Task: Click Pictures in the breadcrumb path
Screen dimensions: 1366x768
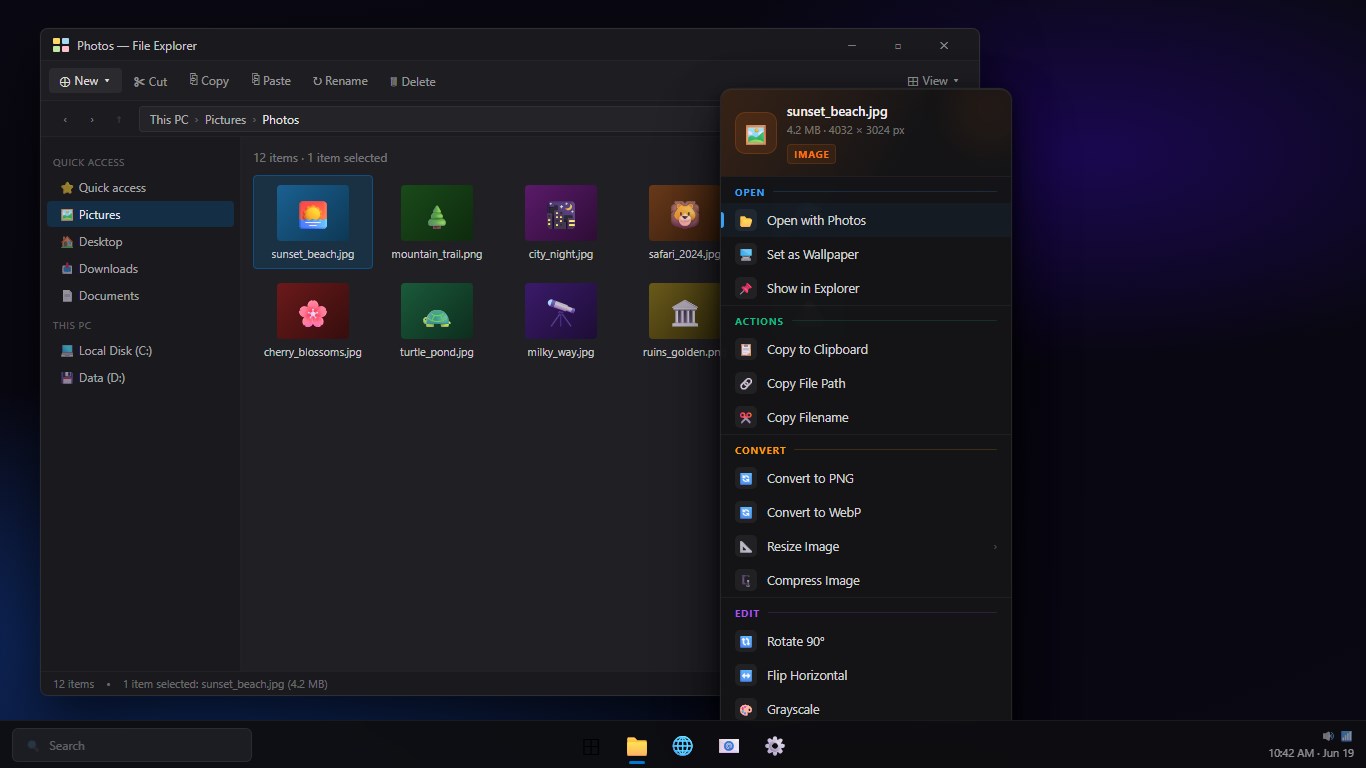Action: tap(225, 120)
